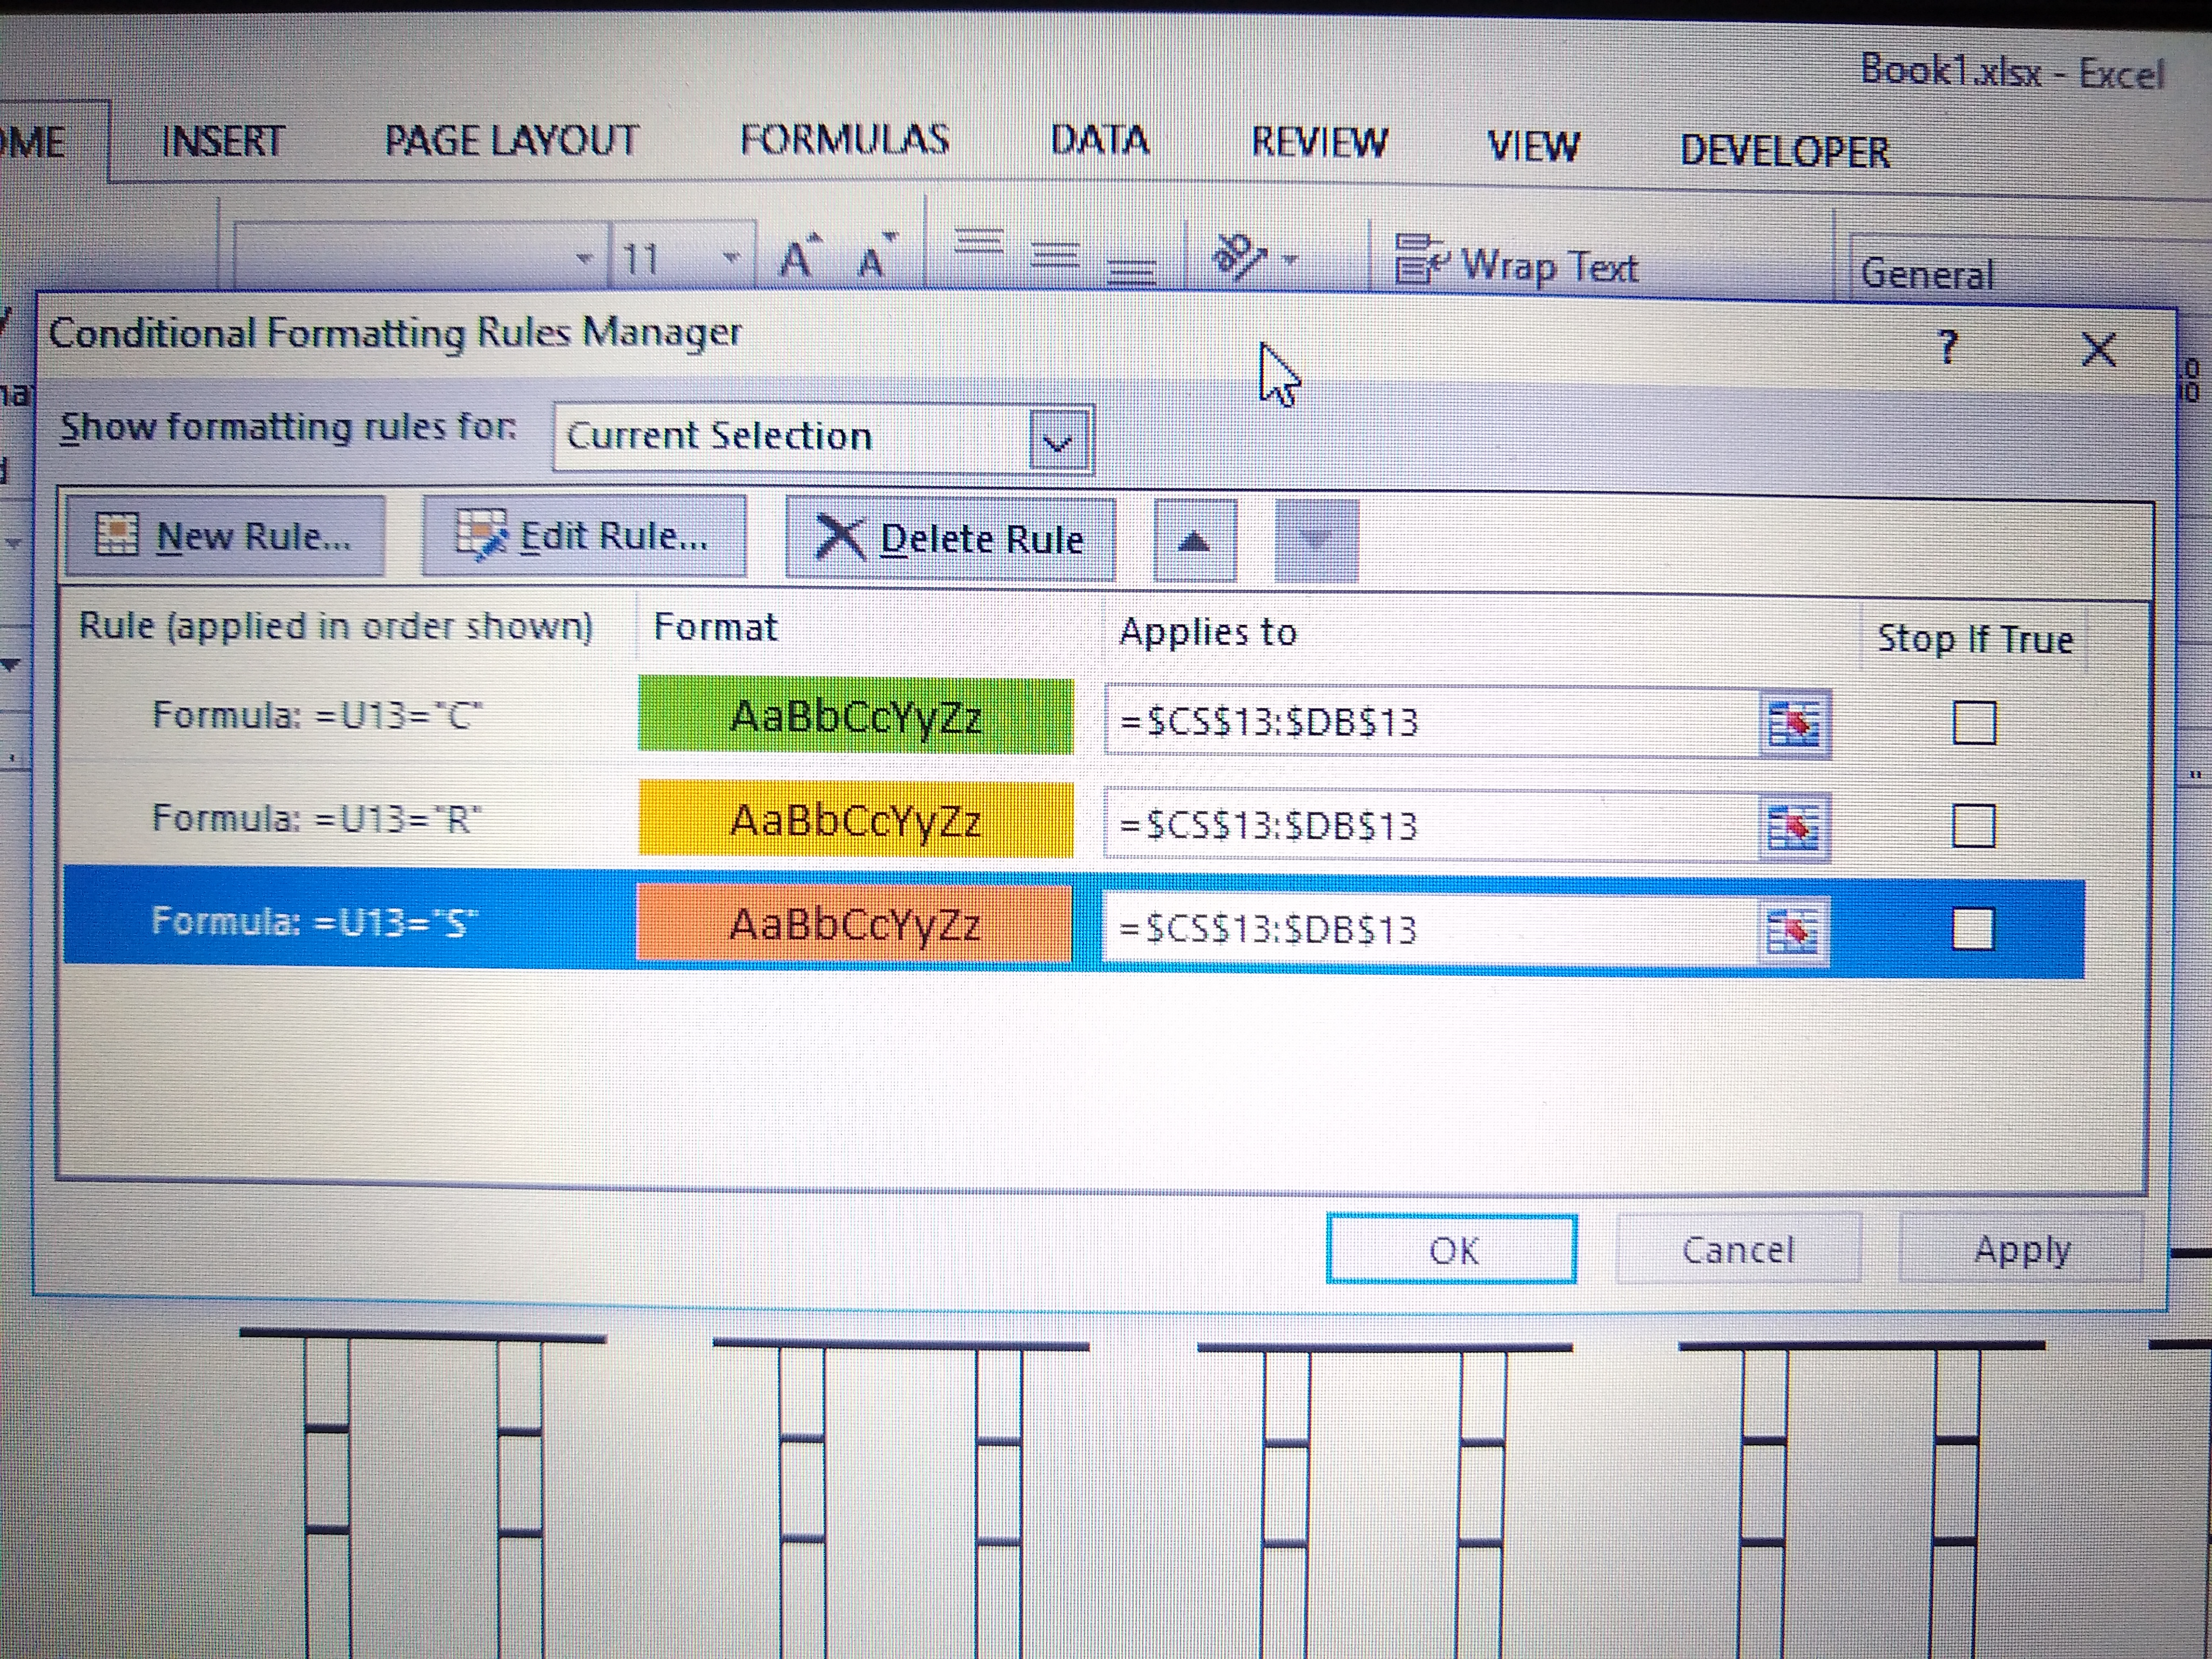Viewport: 2212px width, 1659px height.
Task: Open the font size dropdown
Action: tap(731, 257)
